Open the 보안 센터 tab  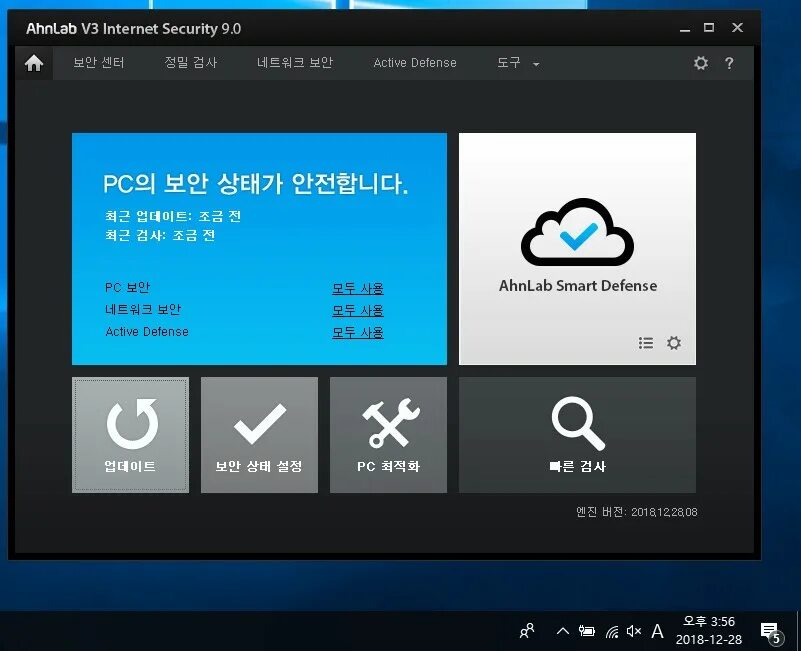[x=99, y=63]
